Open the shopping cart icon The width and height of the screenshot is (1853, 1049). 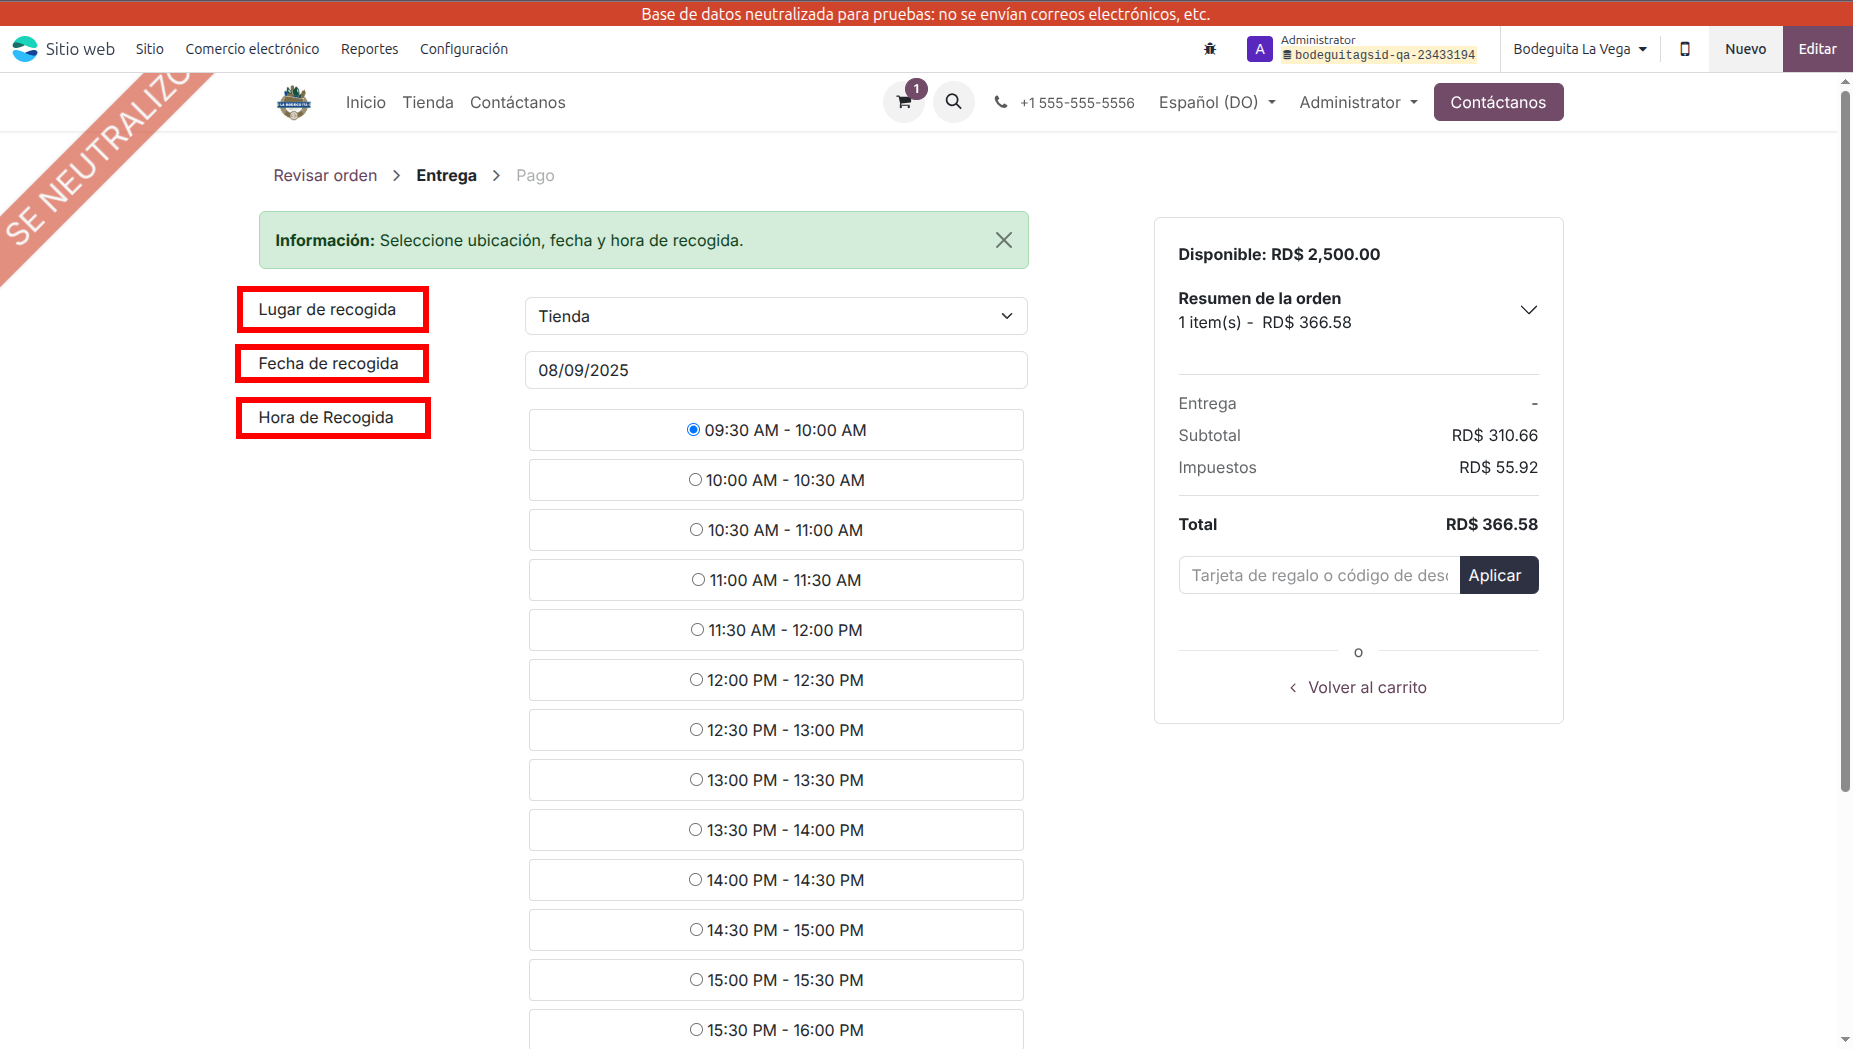point(904,102)
